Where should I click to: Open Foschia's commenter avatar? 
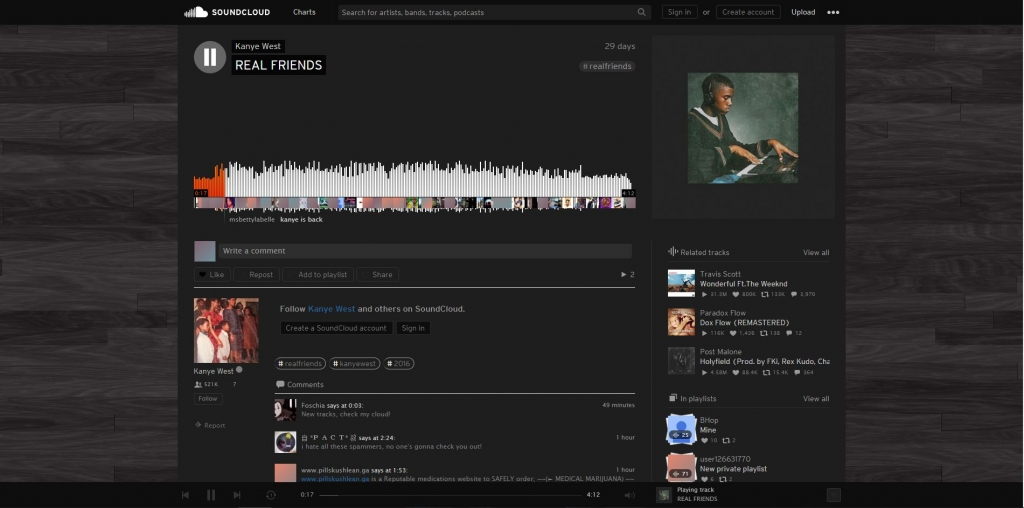[285, 409]
